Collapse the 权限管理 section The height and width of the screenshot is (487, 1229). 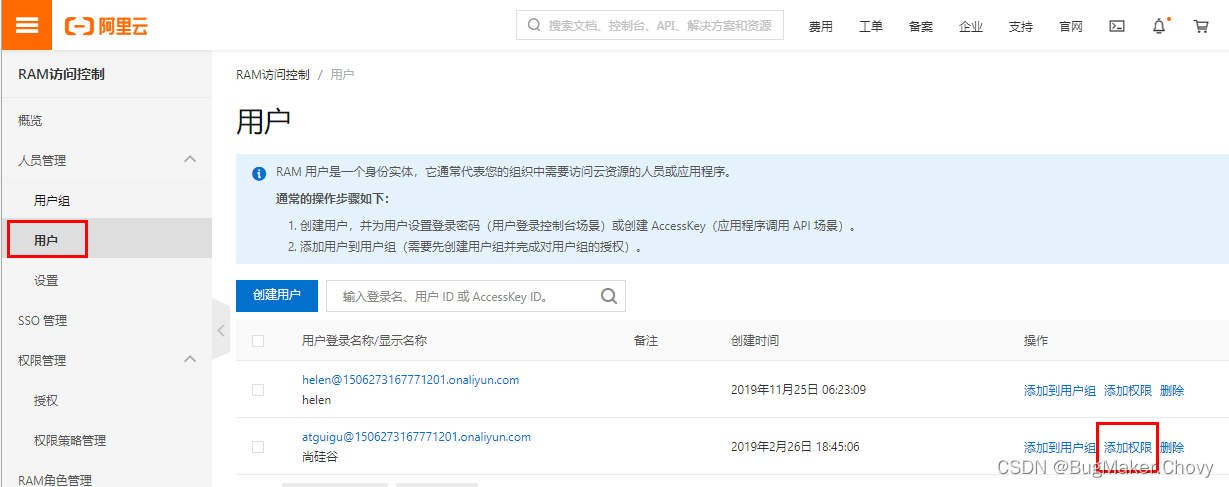coord(190,359)
